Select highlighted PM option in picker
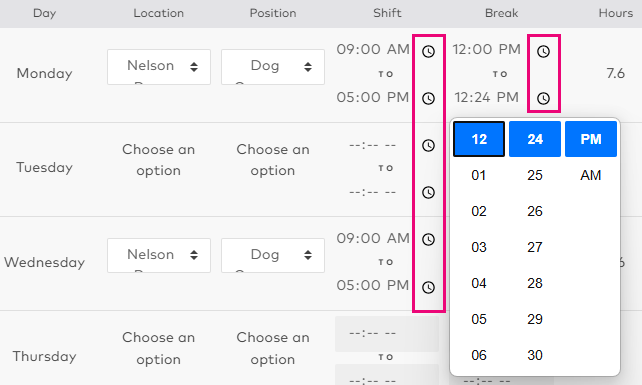Viewport: 642px width, 385px height. coord(591,139)
